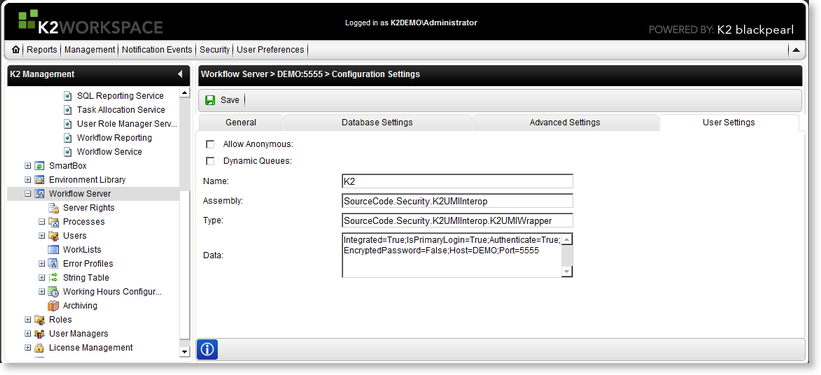Expand the Error Profiles node

click(42, 263)
